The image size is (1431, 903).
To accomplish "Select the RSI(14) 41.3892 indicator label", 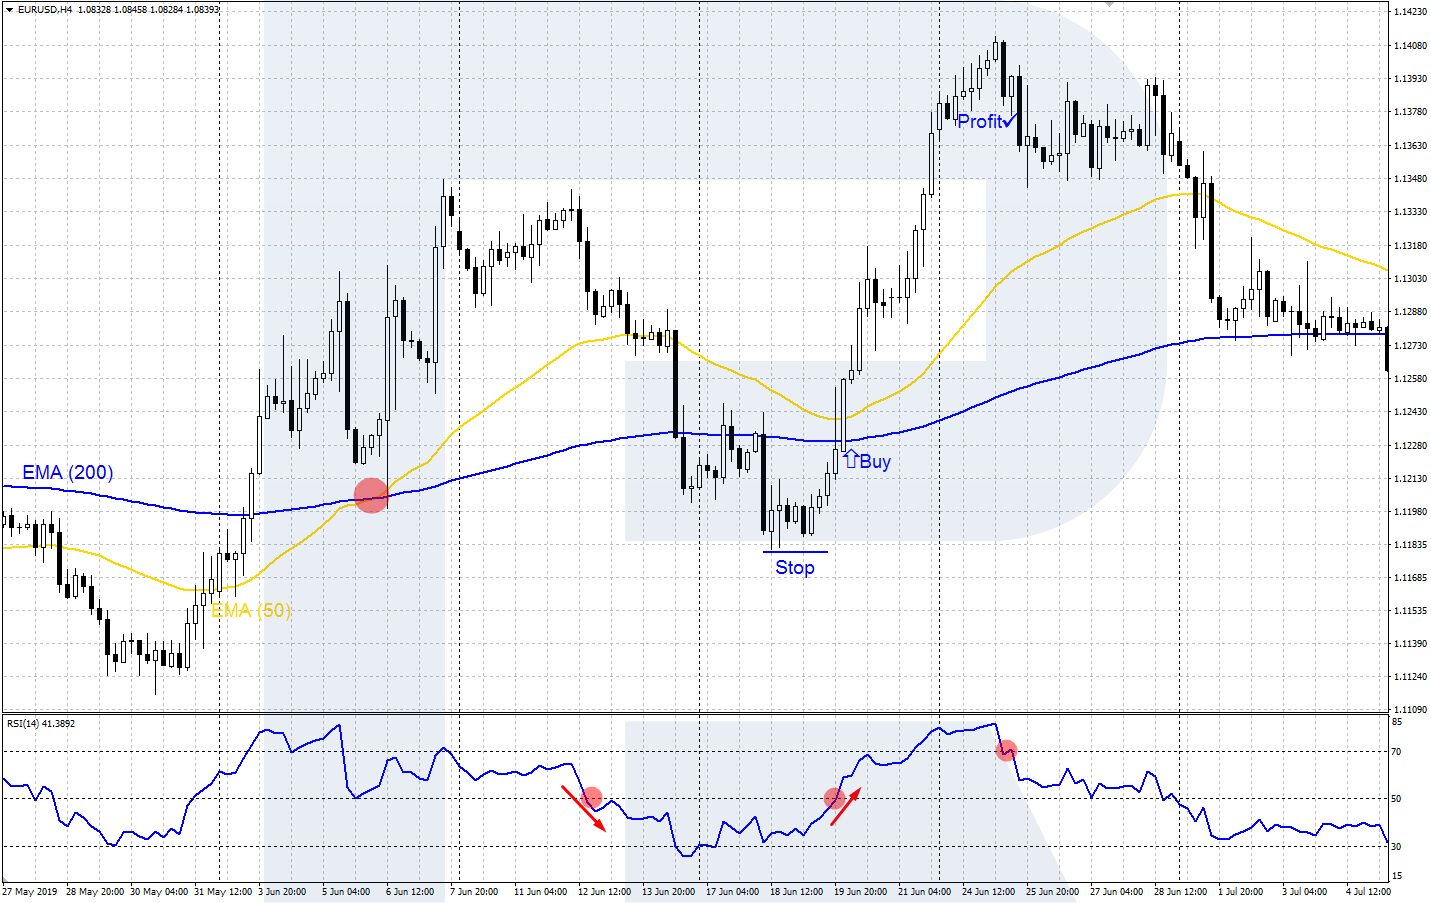I will coord(41,723).
